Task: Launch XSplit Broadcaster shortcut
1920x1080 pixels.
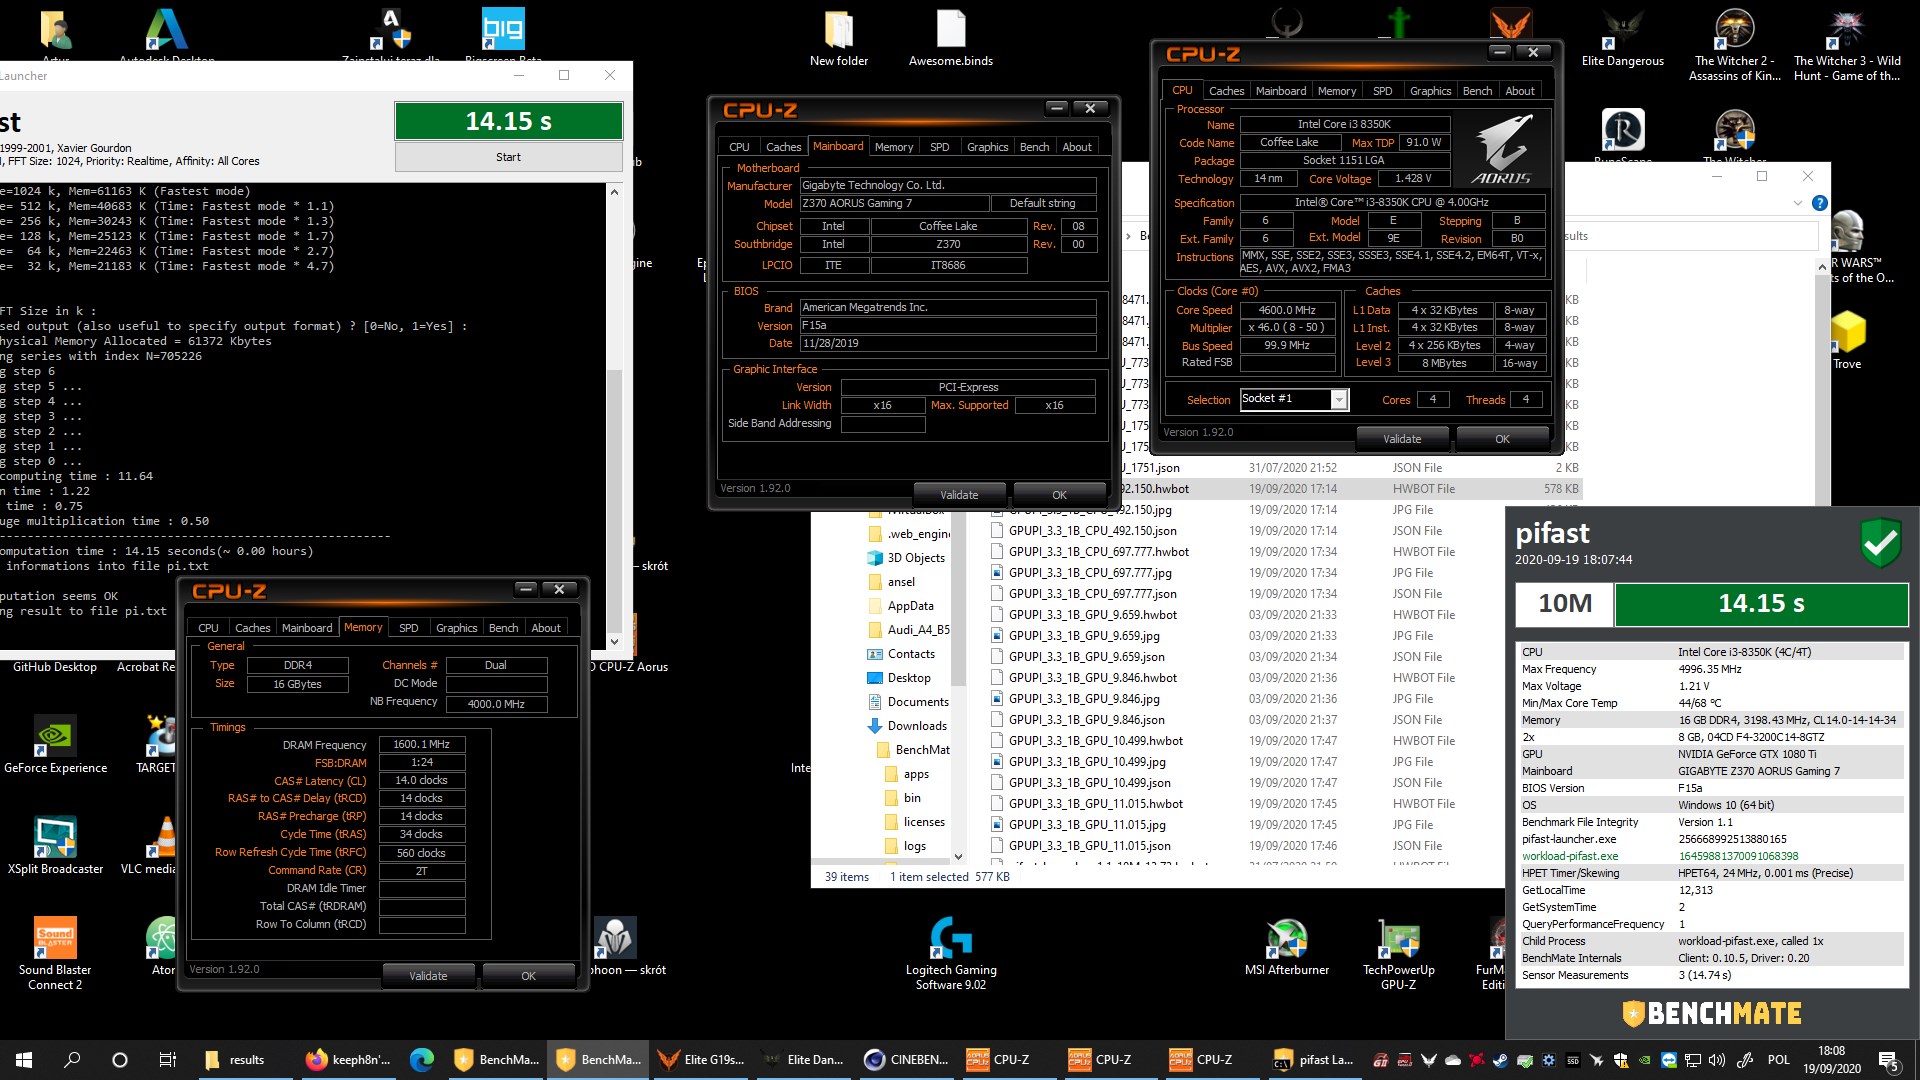Action: [x=55, y=846]
